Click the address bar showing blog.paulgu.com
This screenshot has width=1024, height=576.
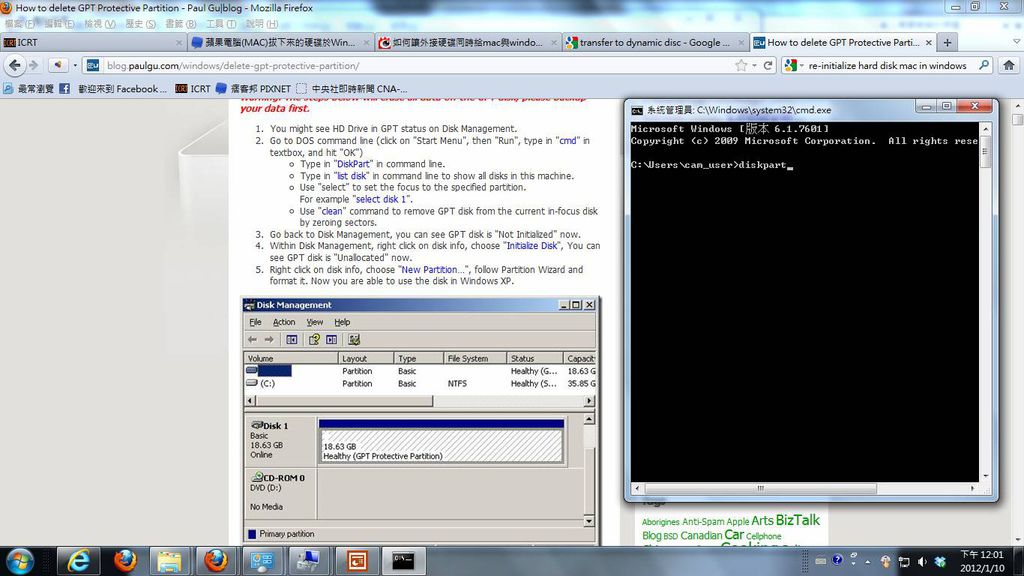[x=418, y=65]
